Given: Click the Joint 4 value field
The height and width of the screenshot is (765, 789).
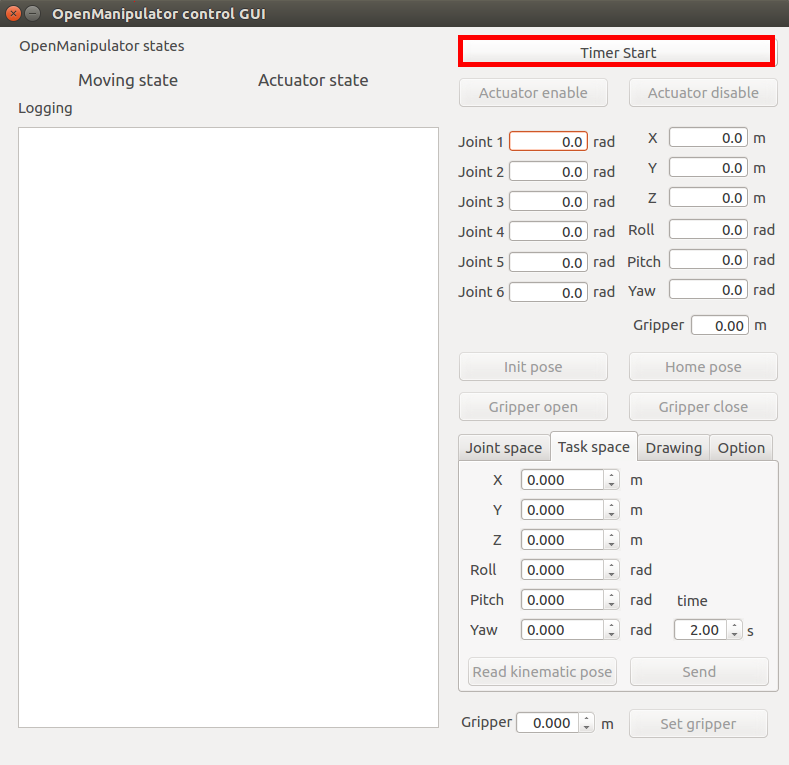Looking at the screenshot, I should tap(548, 232).
